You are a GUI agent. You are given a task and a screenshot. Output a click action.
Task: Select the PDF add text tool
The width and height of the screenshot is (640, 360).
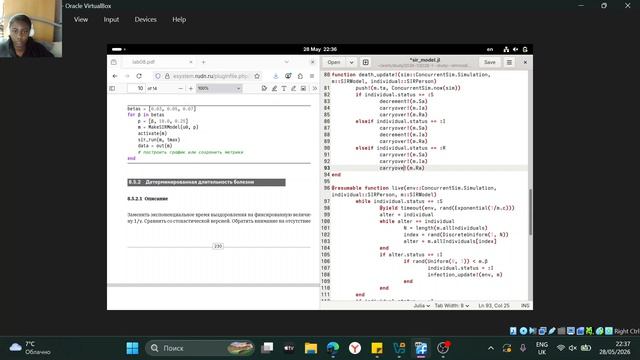(284, 88)
